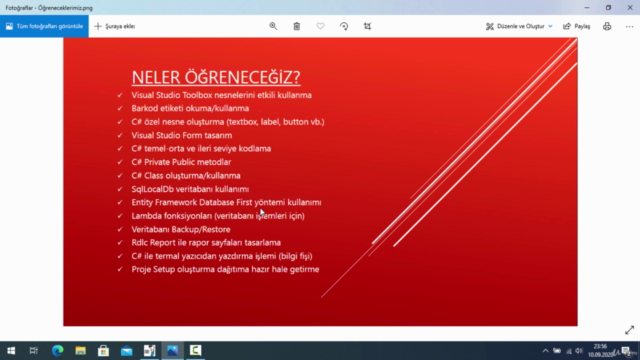Click the Rdlc Report ile rapor sayfaları line
The image size is (640, 360).
pyautogui.click(x=206, y=242)
